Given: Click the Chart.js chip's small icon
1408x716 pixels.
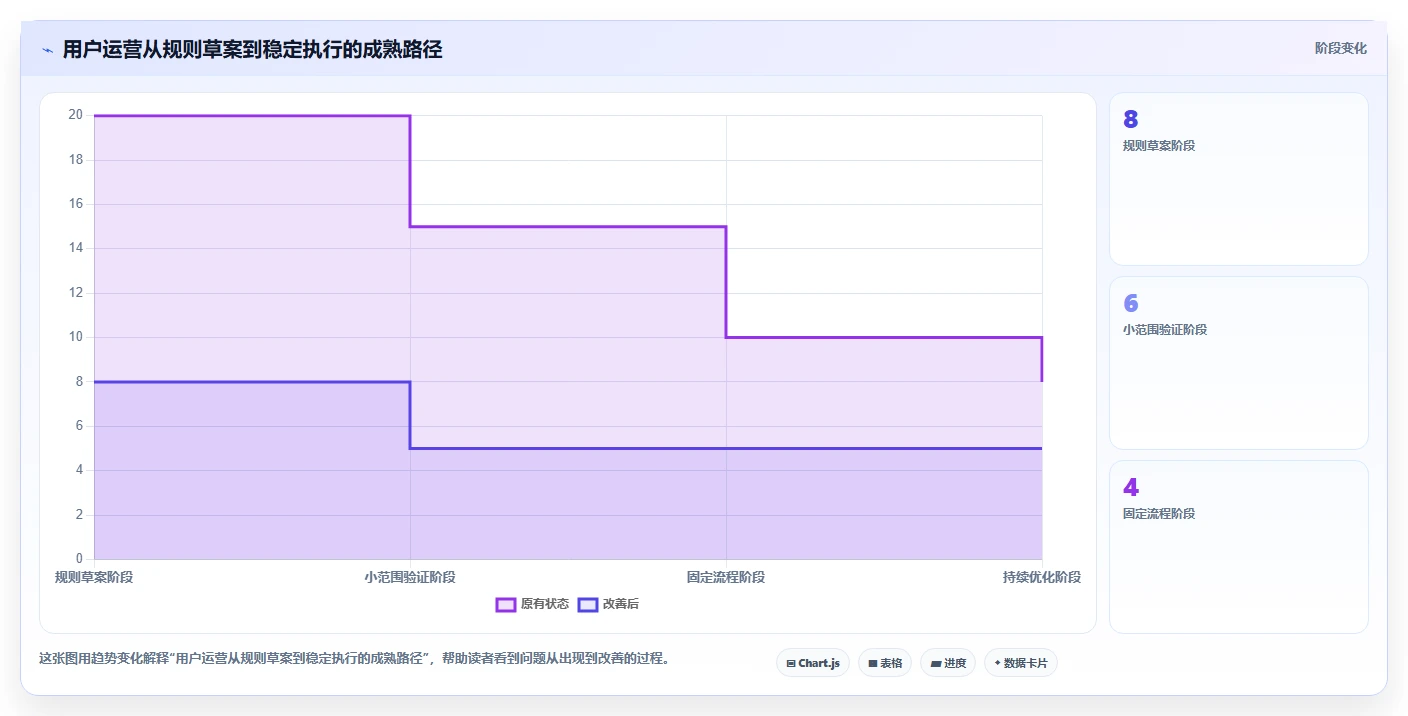Looking at the screenshot, I should [791, 663].
